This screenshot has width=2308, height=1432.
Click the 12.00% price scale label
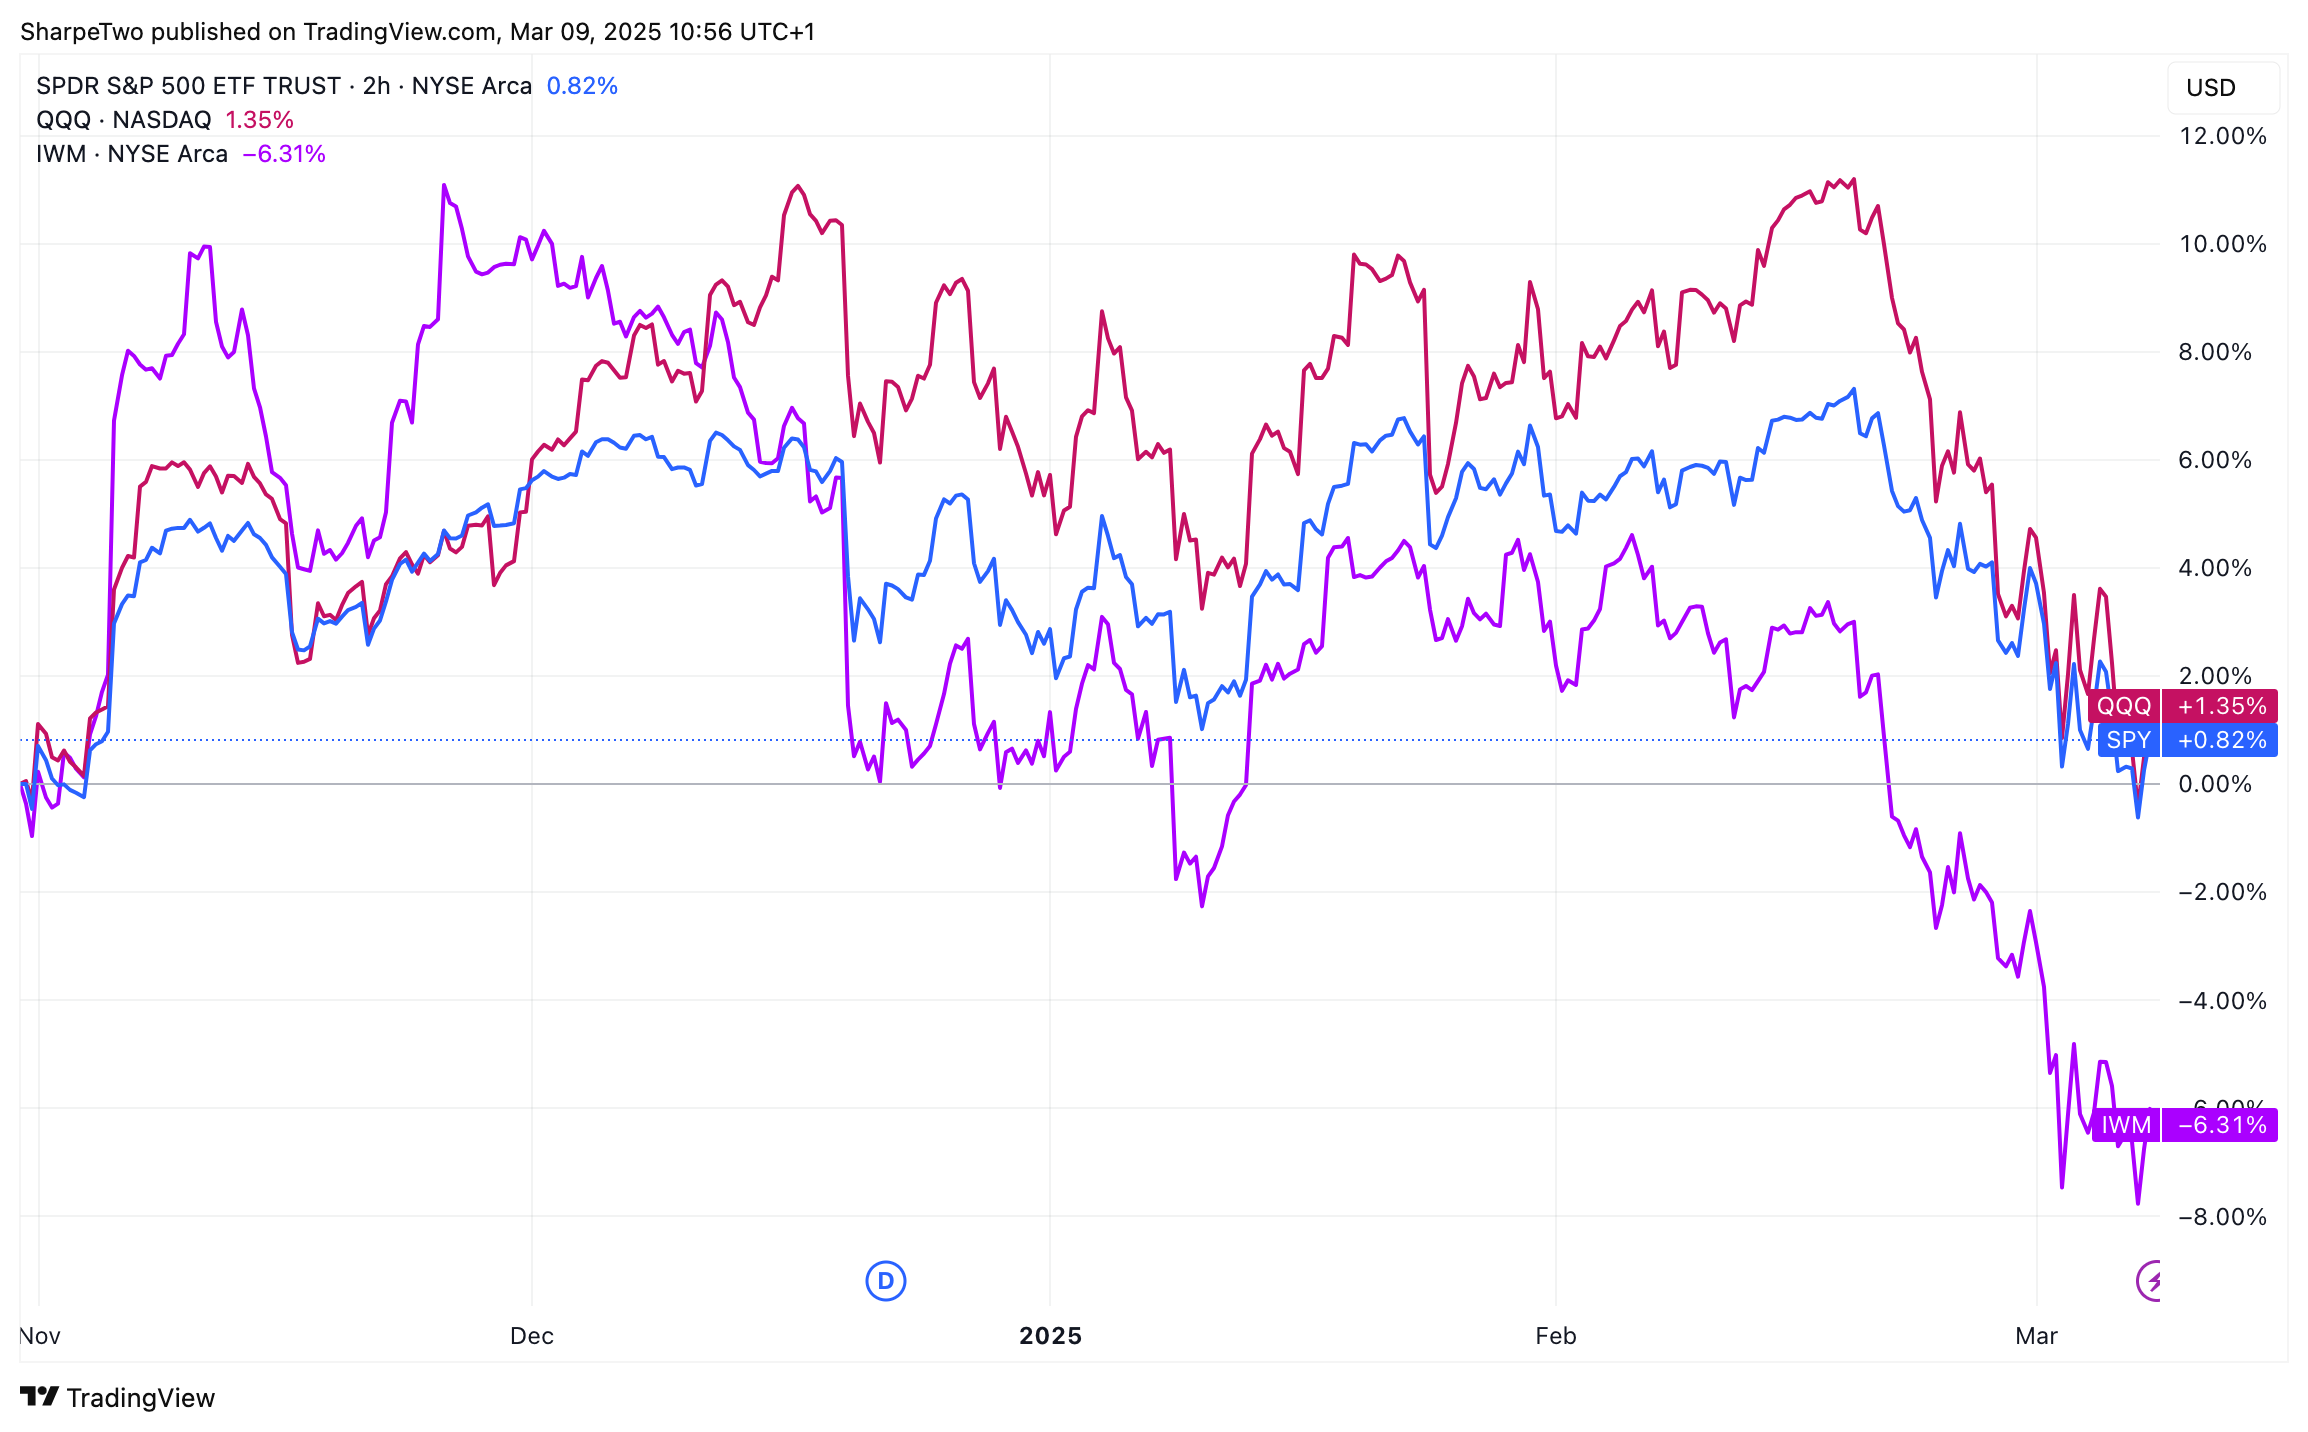click(x=2222, y=136)
